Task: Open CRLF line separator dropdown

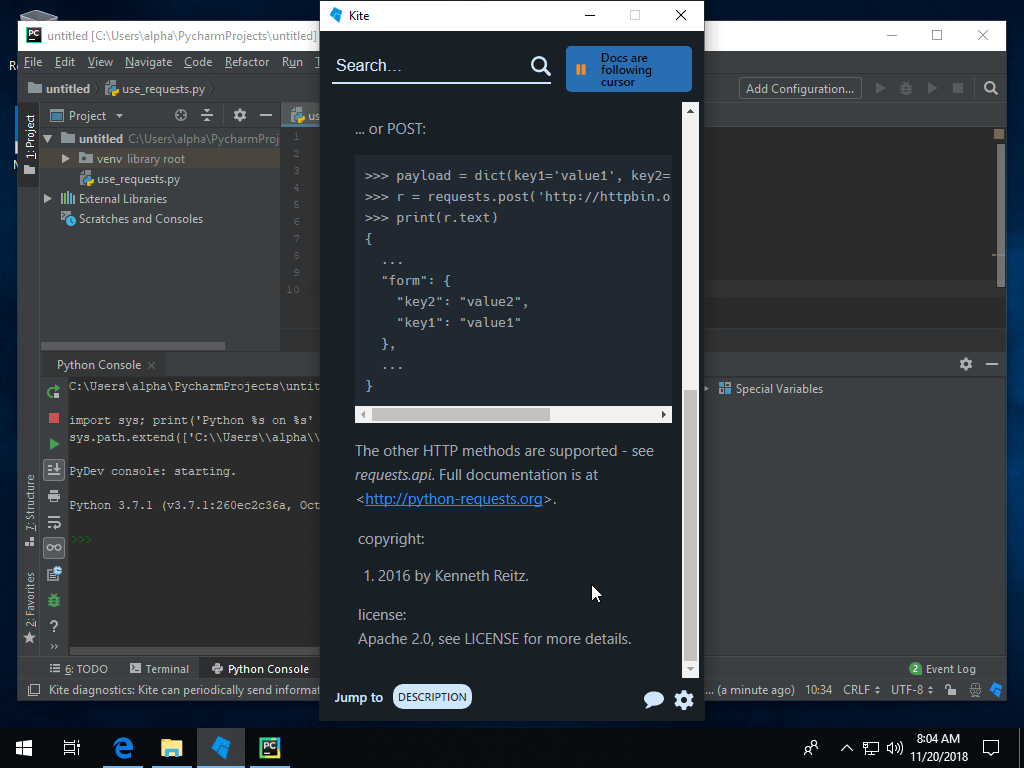Action: click(861, 690)
